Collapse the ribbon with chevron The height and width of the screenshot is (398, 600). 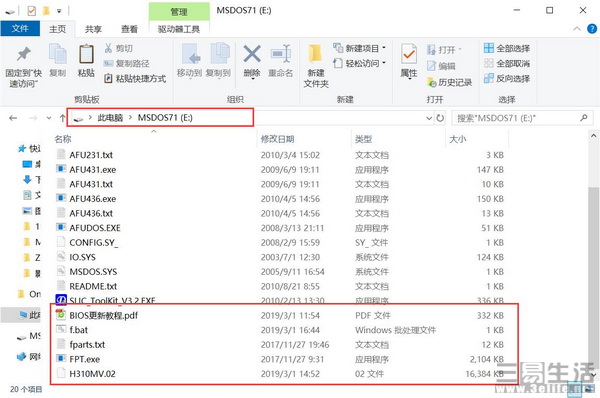coord(577,29)
